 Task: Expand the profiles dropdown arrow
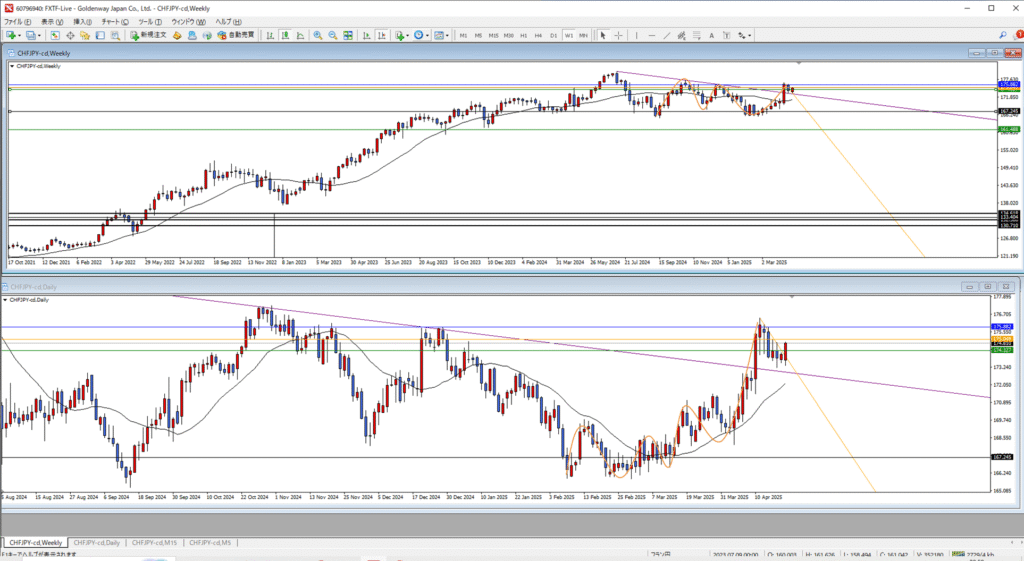[x=39, y=36]
